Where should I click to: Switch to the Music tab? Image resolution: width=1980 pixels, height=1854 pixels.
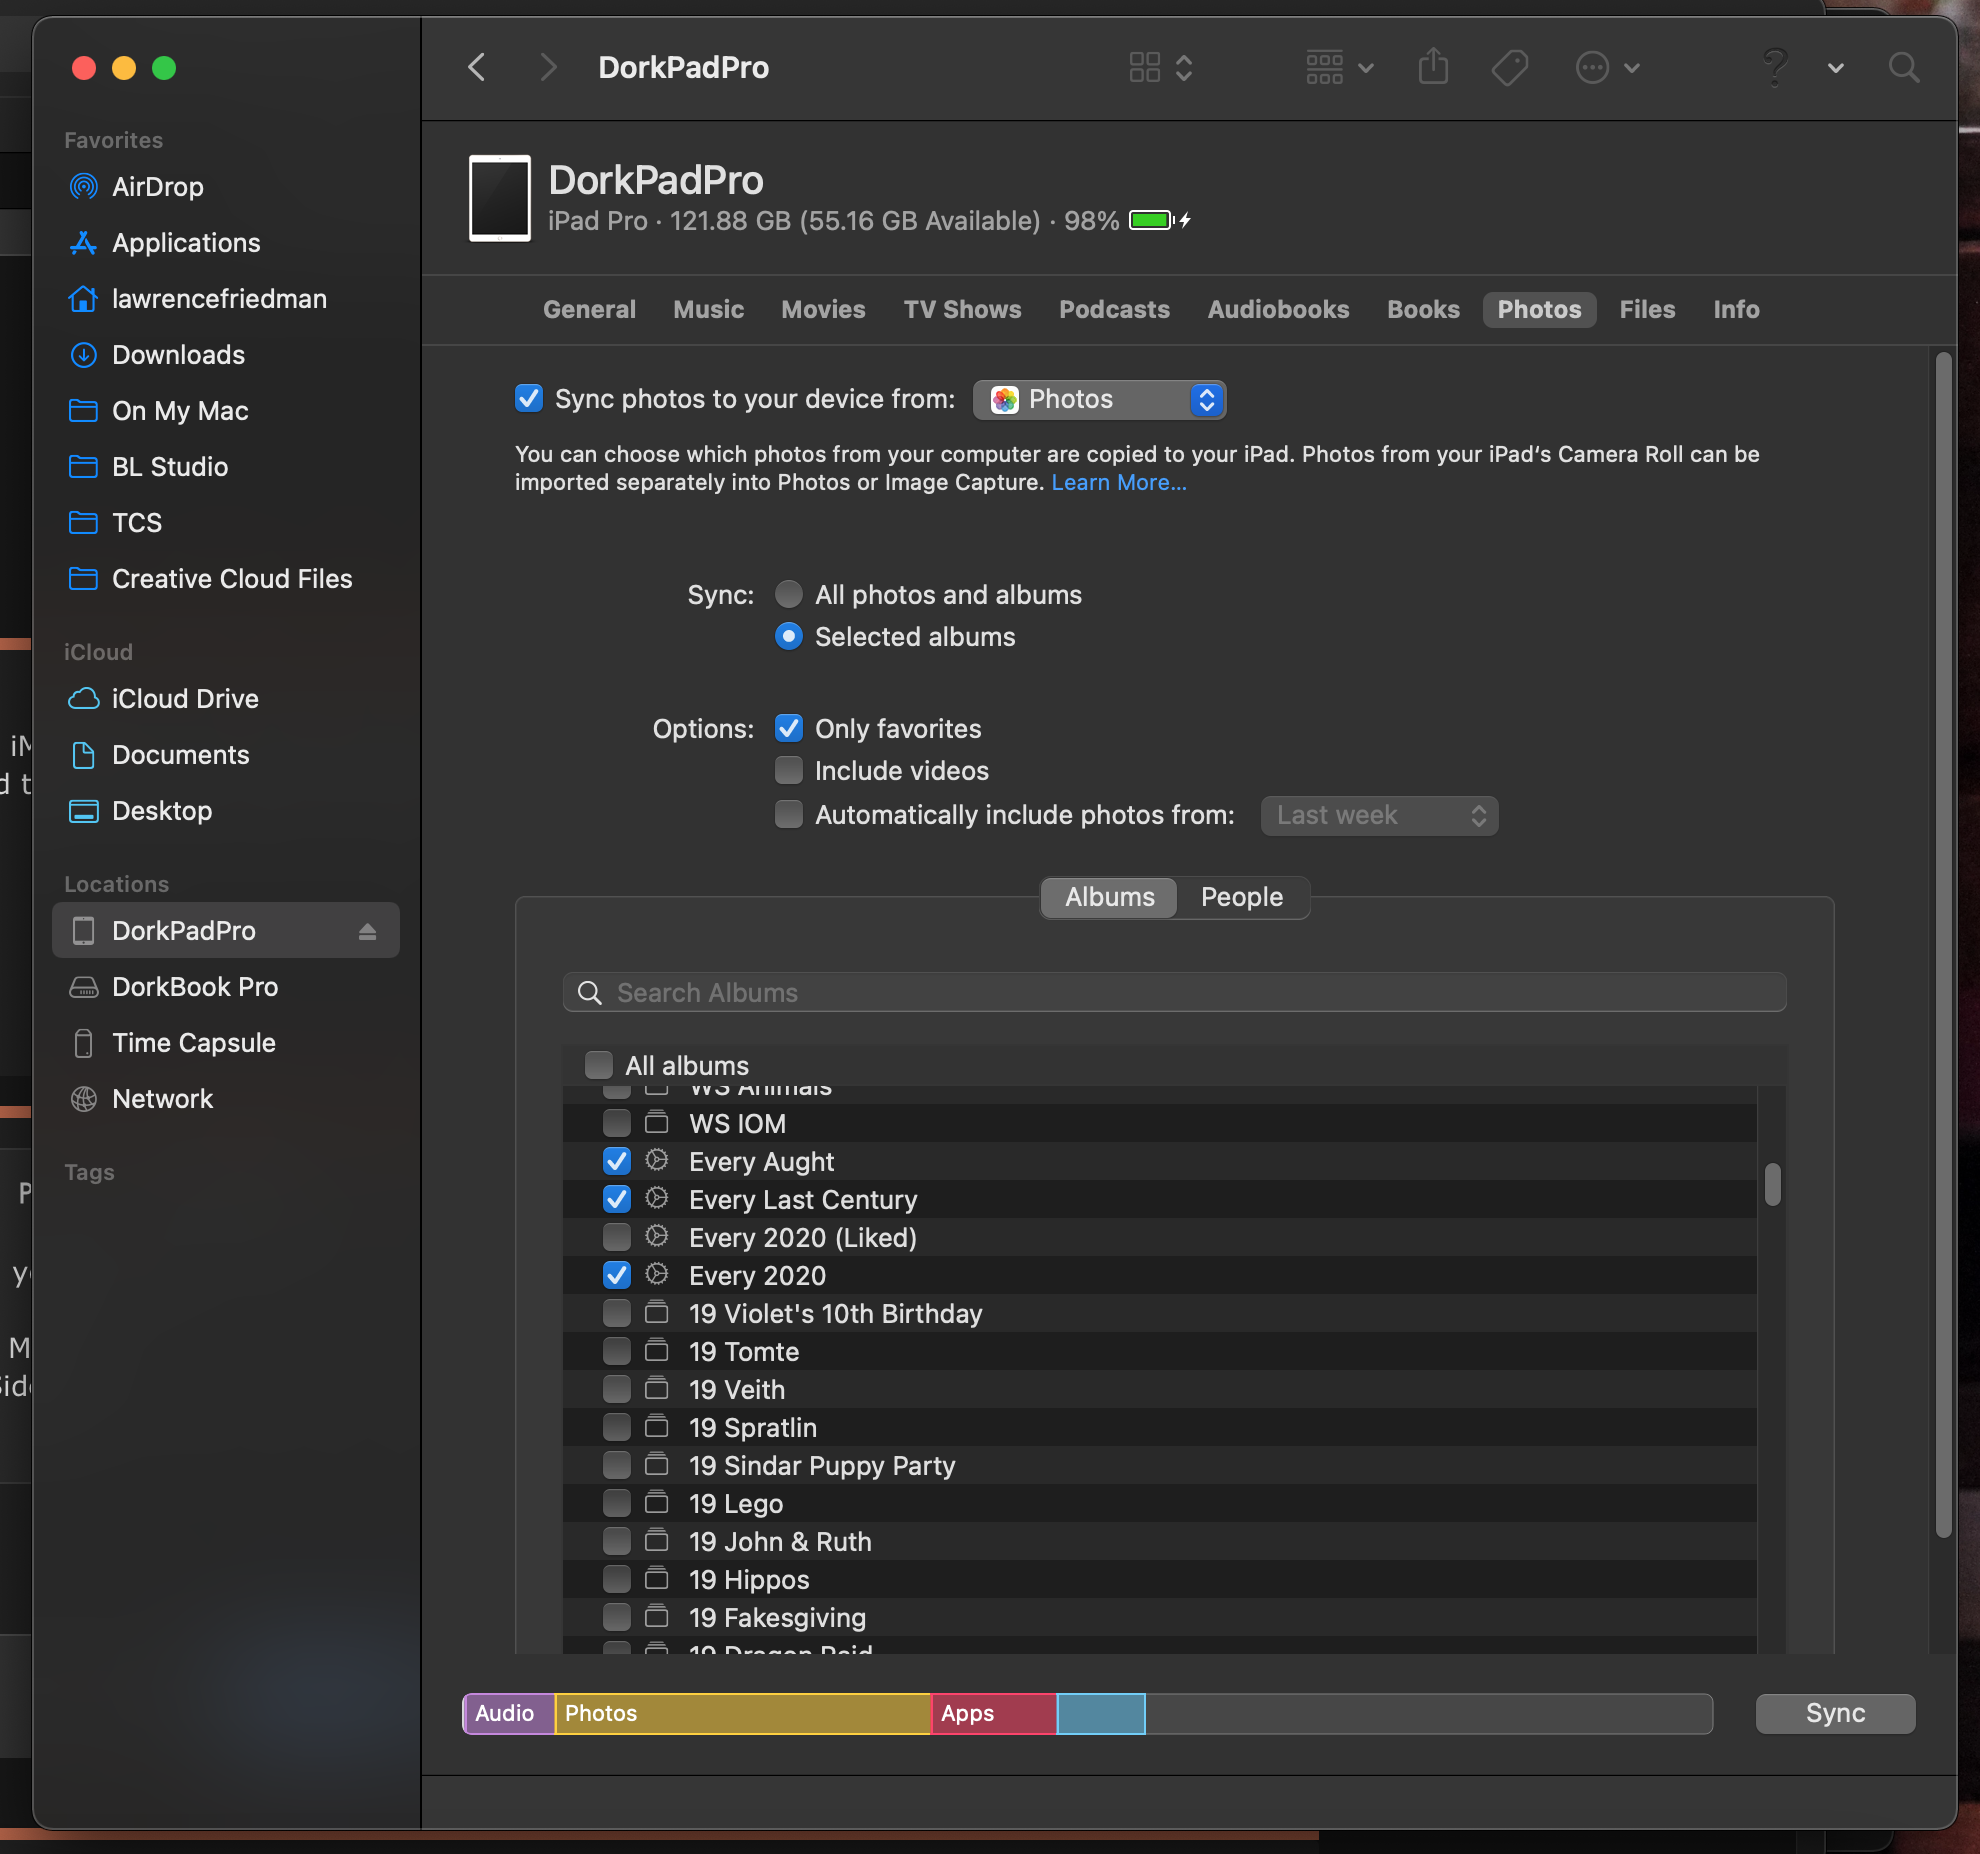(708, 310)
